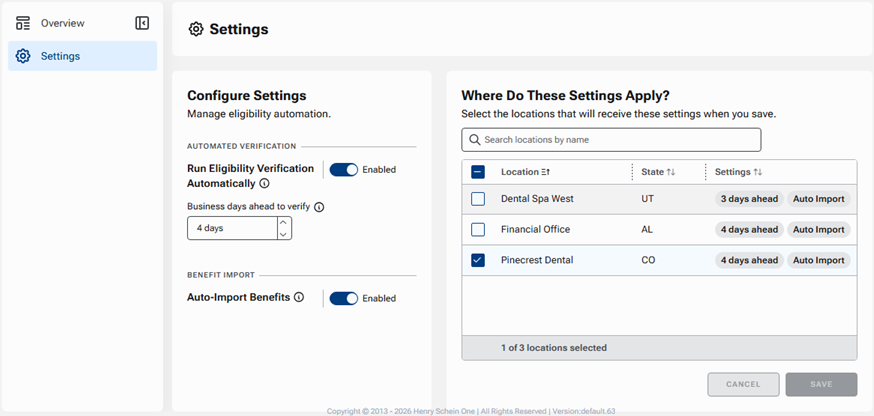Viewport: 874px width, 416px height.
Task: Click the Financial Office location name
Action: 536,229
